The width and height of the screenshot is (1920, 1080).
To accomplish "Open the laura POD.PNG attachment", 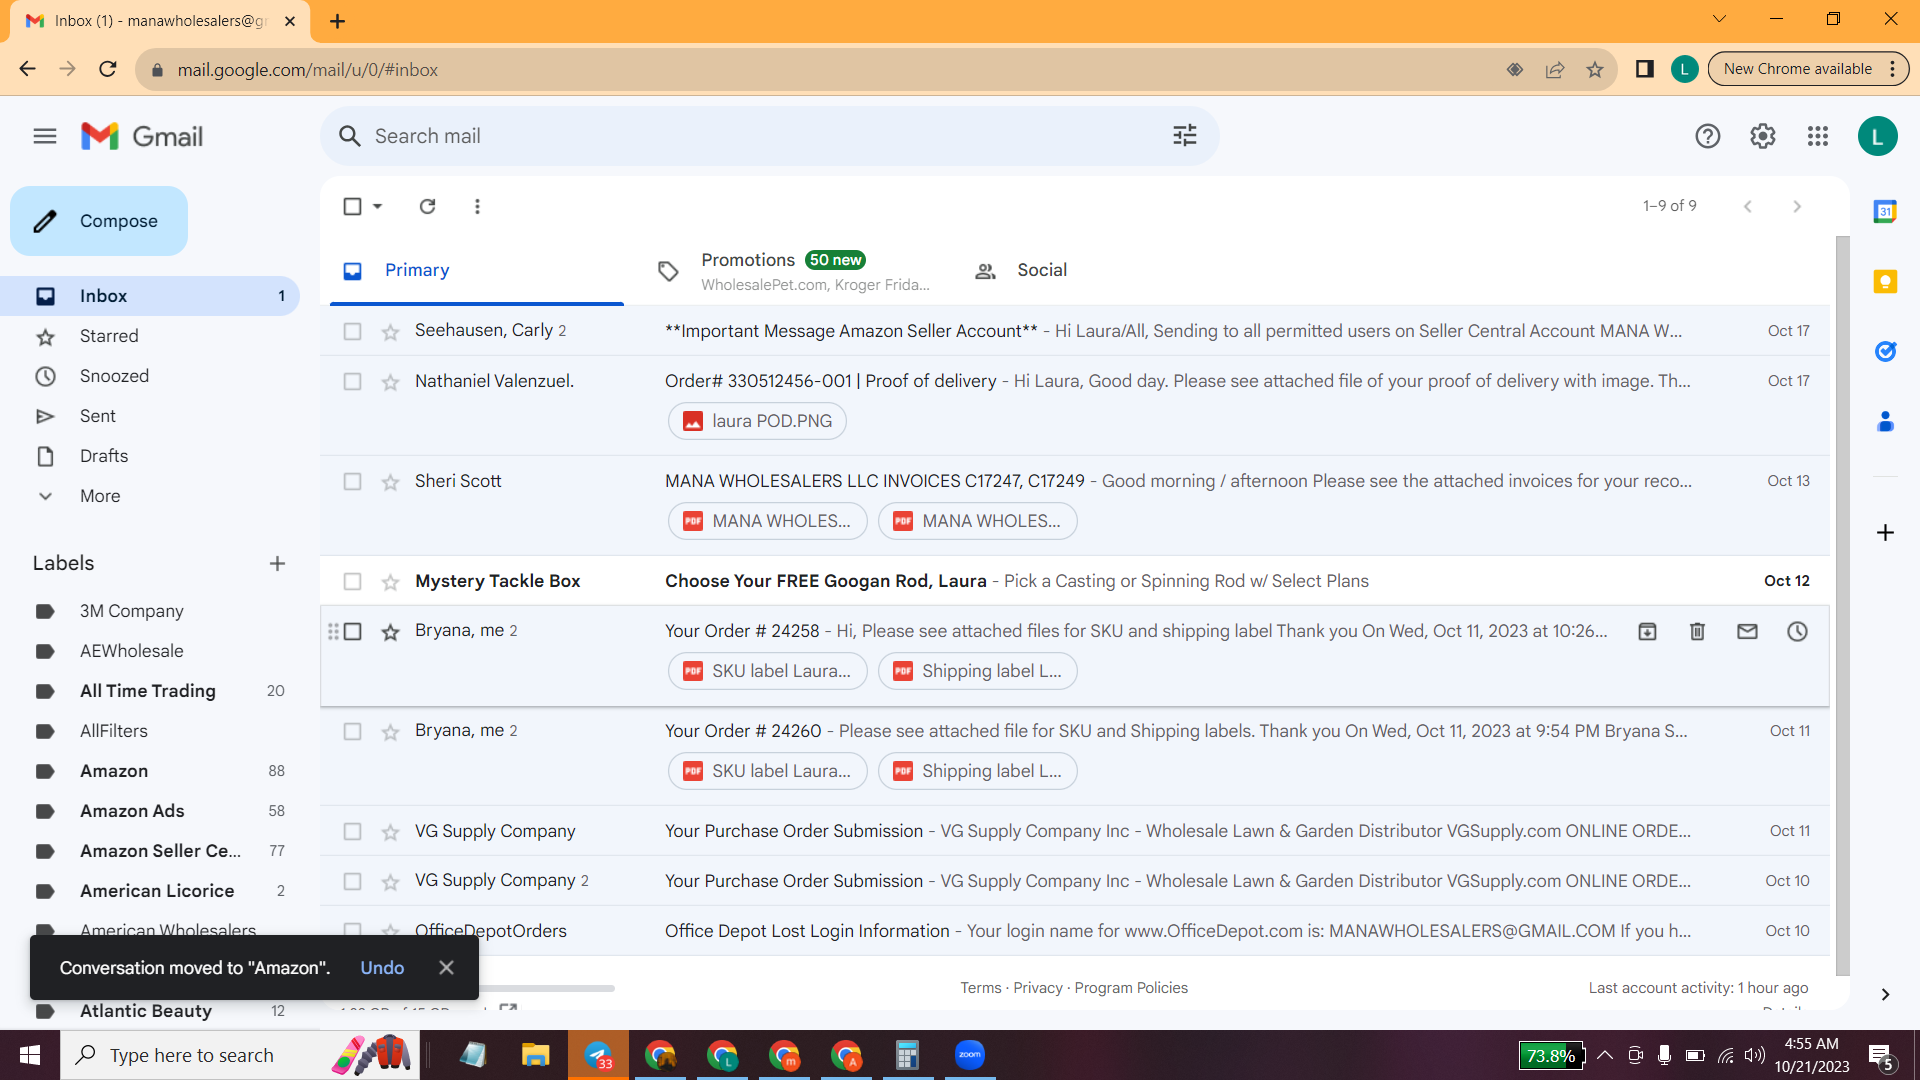I will point(757,421).
